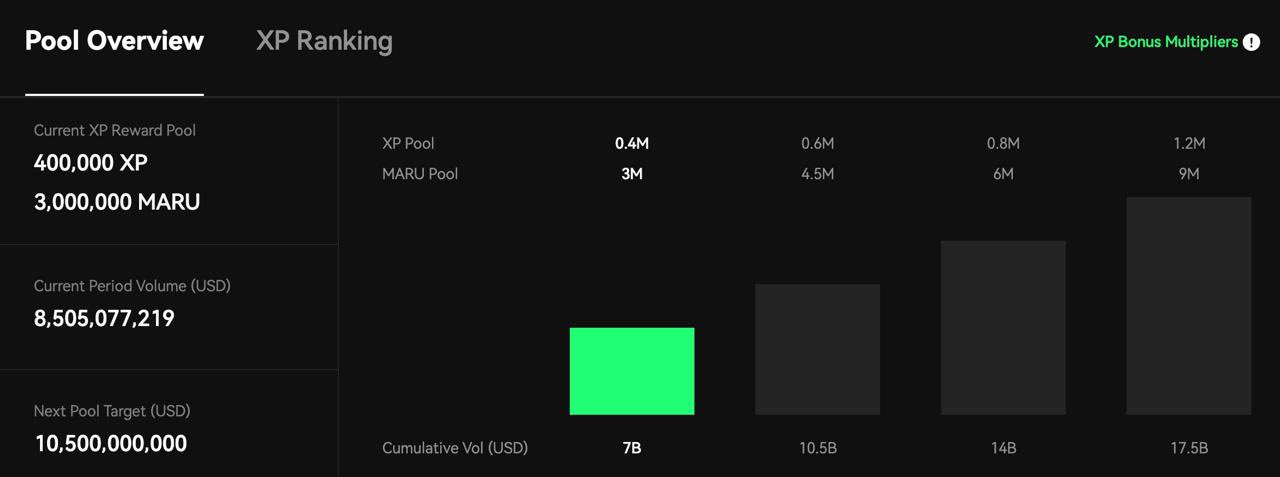
Task: Click the 400,000 XP reward value
Action: [91, 163]
